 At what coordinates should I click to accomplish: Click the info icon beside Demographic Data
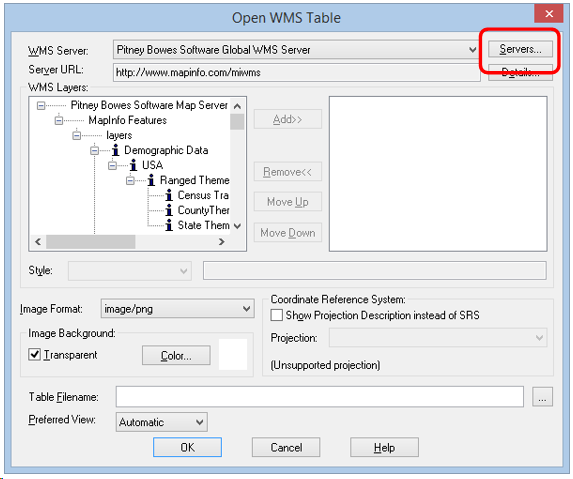click(116, 150)
